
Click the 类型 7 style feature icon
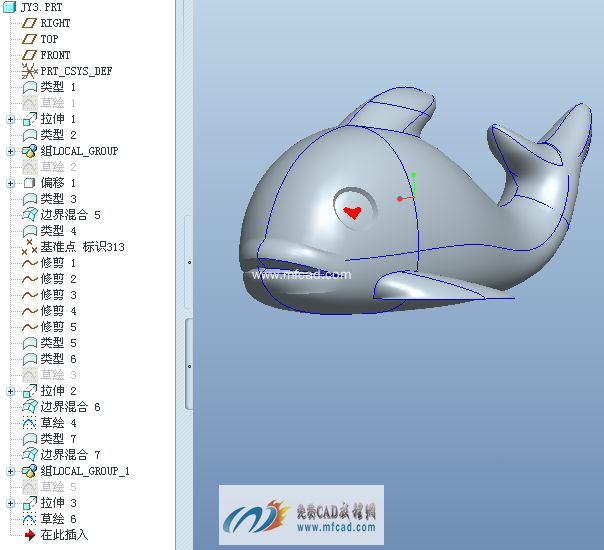(29, 439)
